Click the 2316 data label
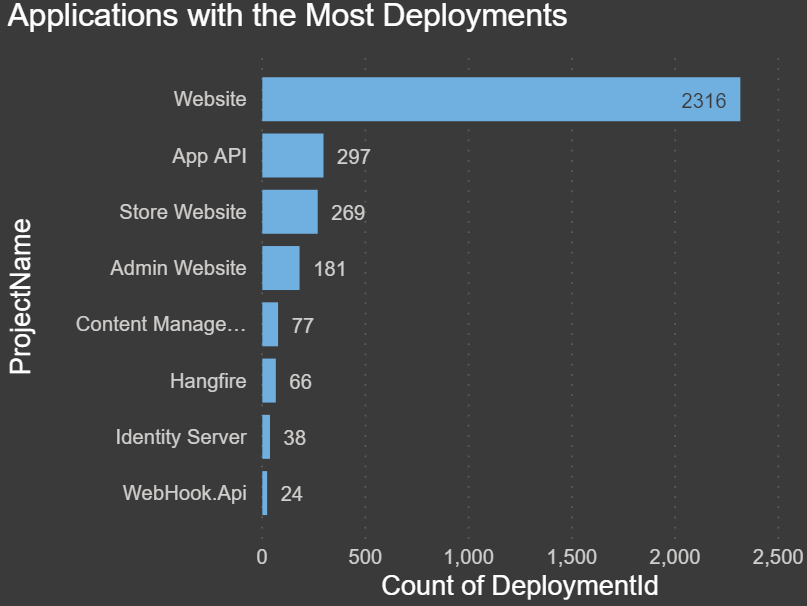This screenshot has height=606, width=807. 703,100
